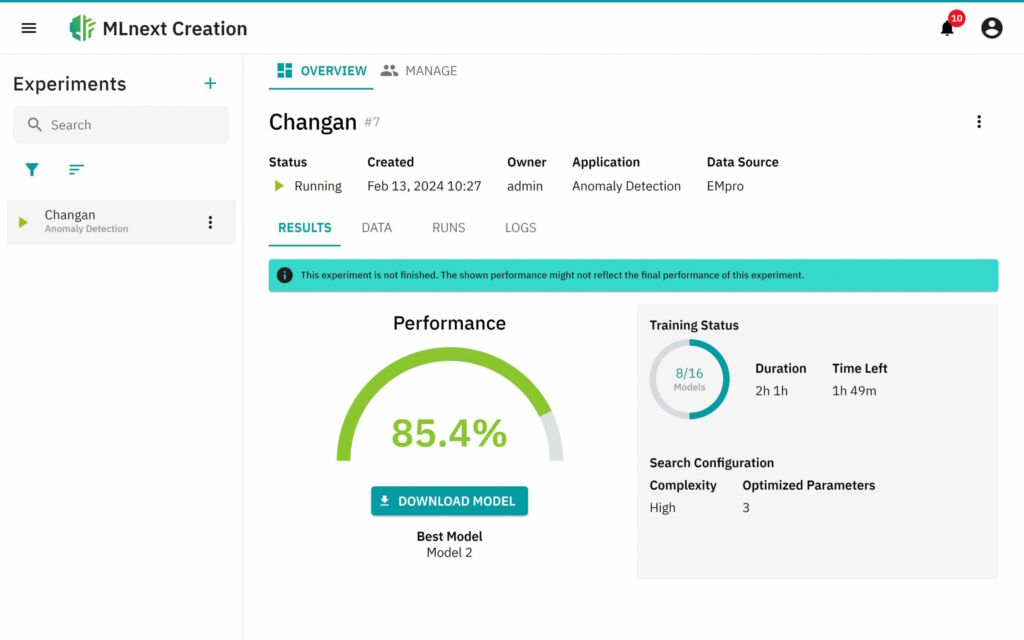Add a new experiment with plus icon

(x=210, y=84)
